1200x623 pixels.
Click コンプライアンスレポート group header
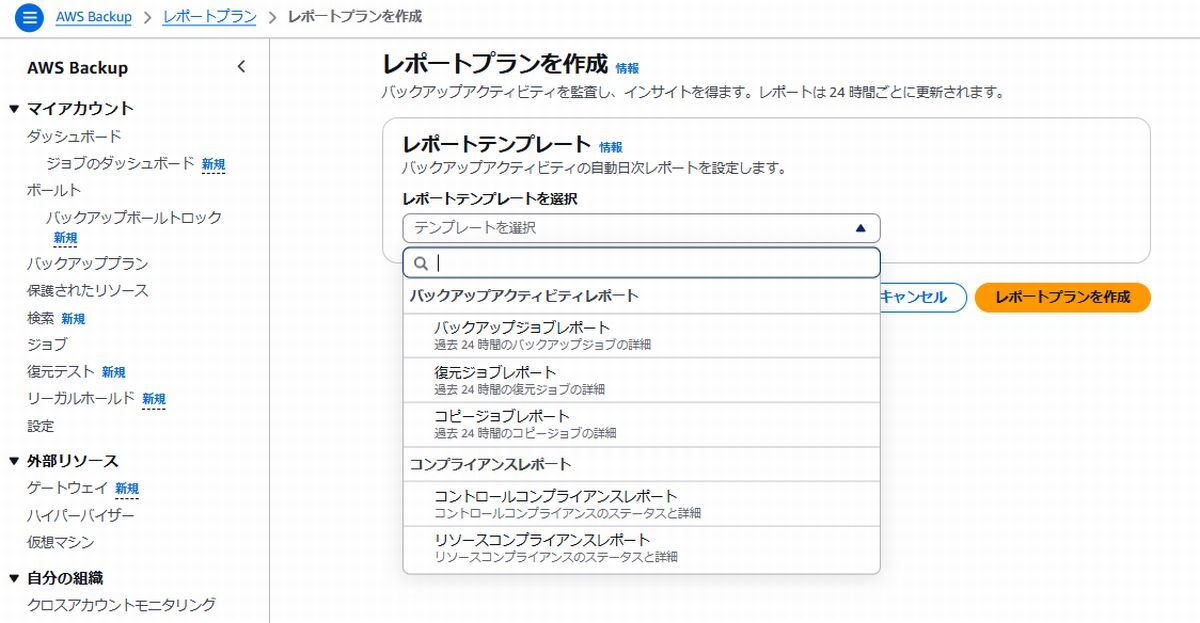pos(490,464)
